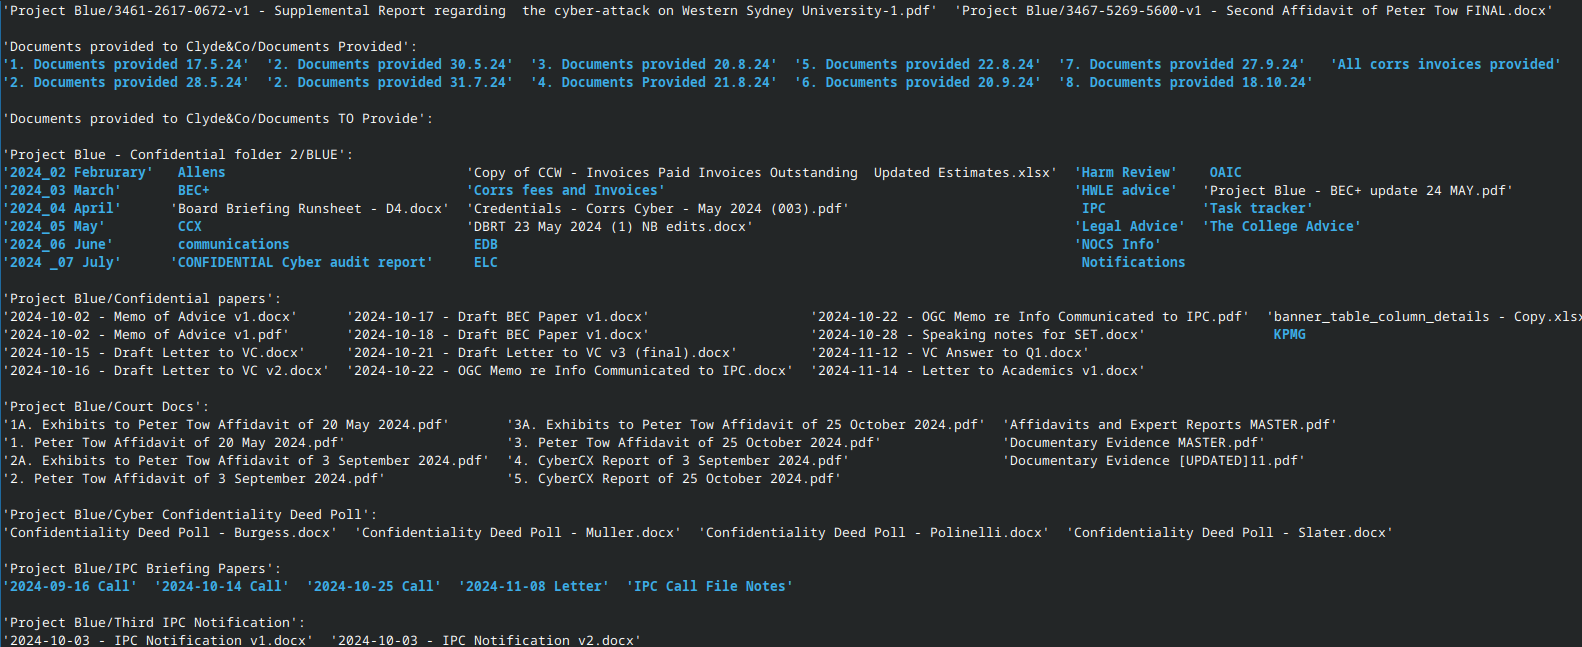Click the '2024-09-16 Call' directory
1582x647 pixels.
[70, 586]
